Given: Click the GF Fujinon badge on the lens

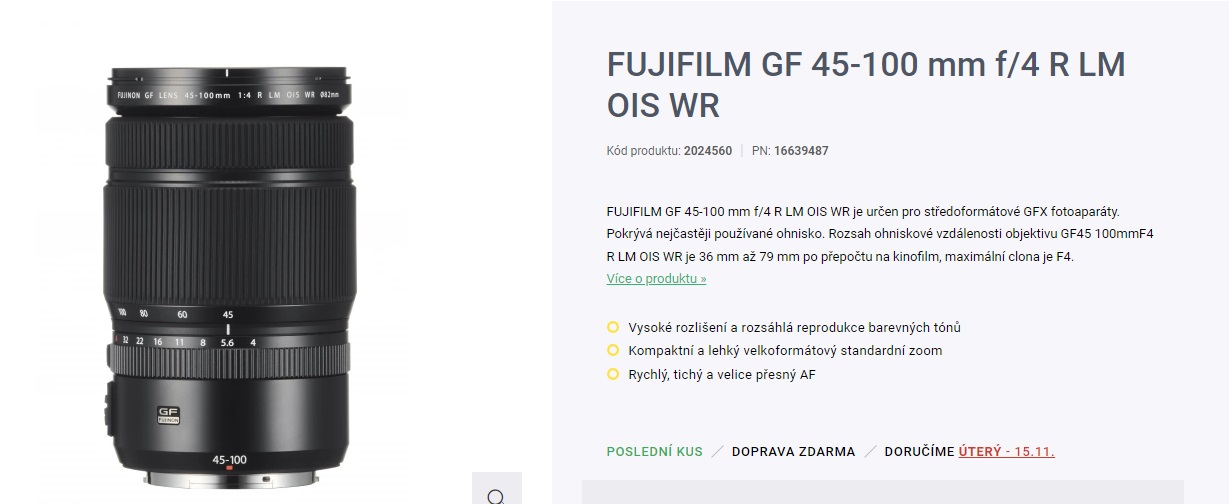Looking at the screenshot, I should click(167, 415).
